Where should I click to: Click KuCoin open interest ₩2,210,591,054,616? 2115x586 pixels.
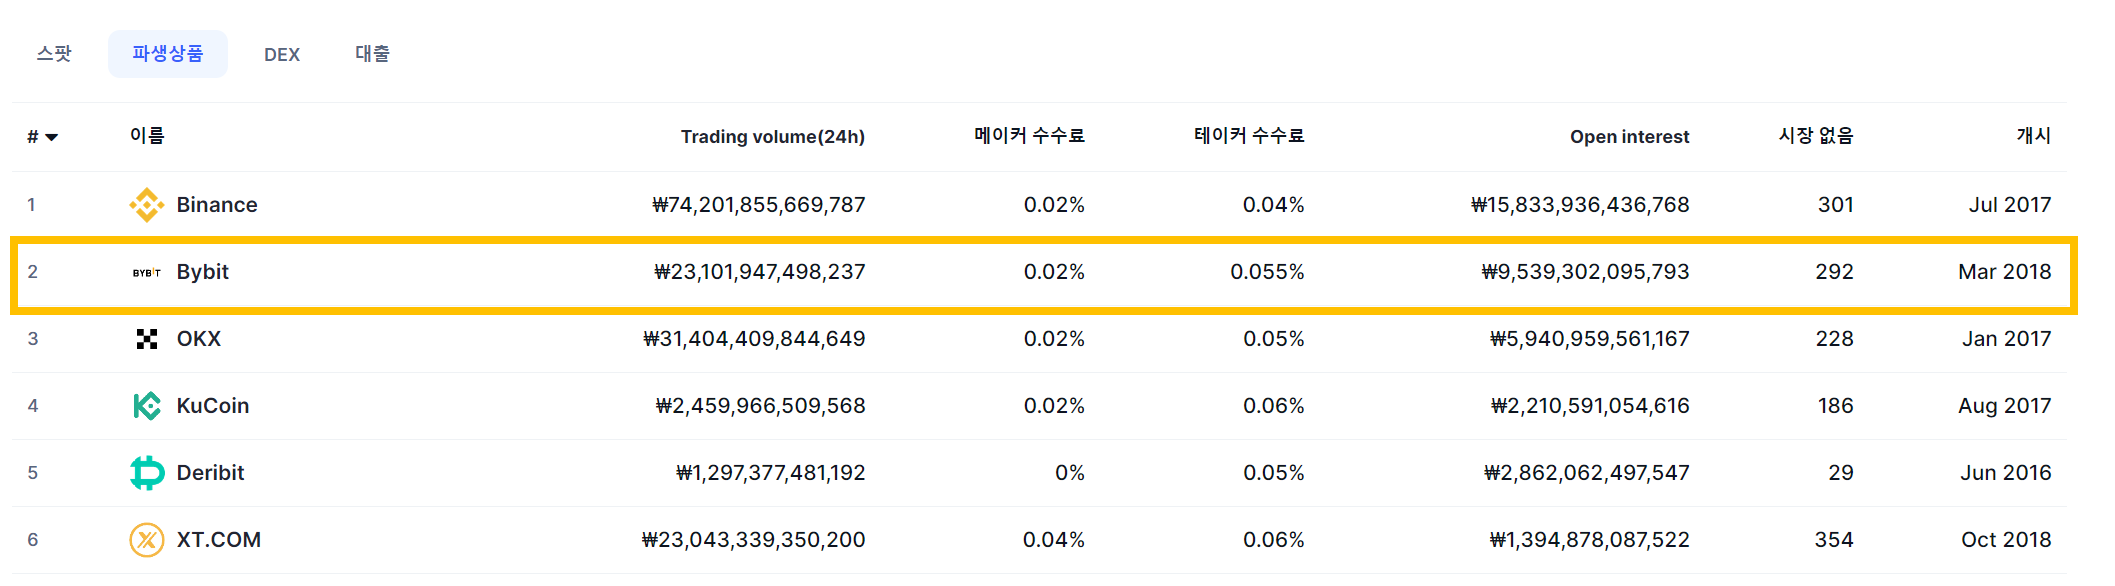[x=1590, y=406]
